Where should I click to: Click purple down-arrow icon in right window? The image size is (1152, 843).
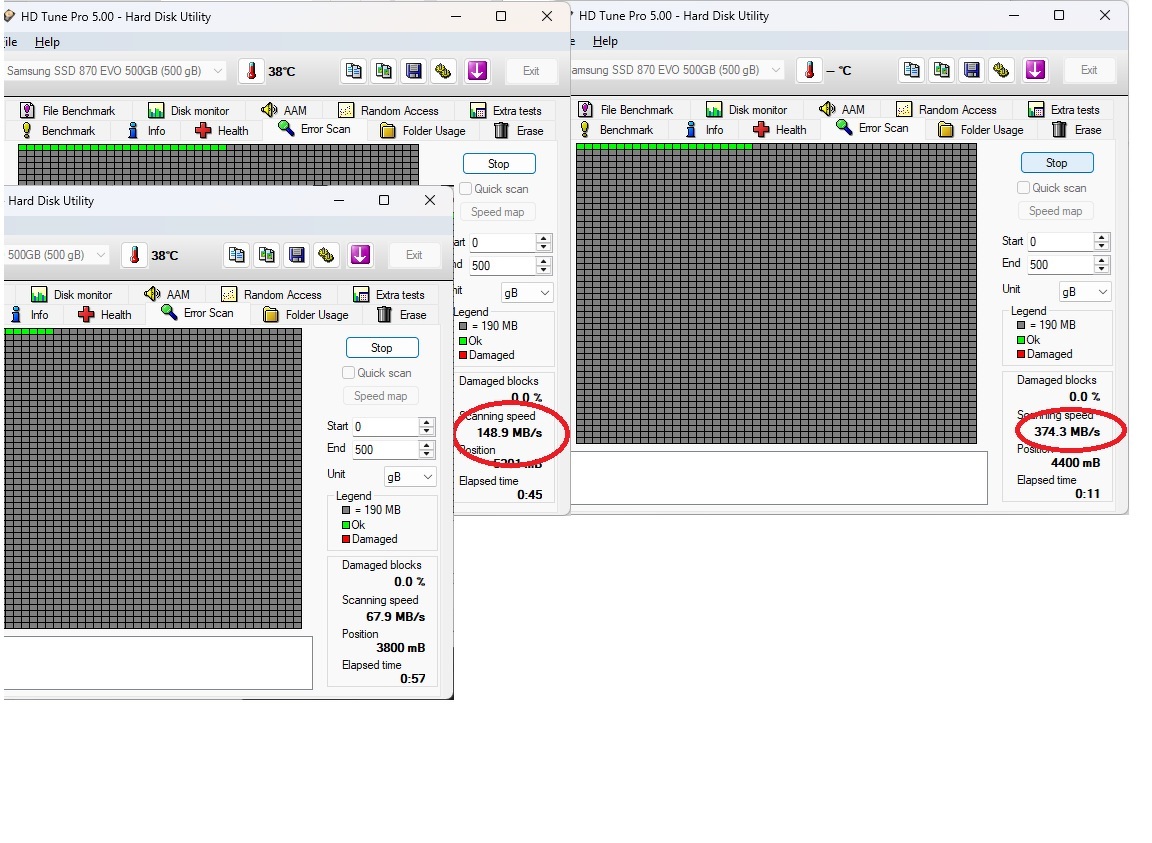tap(1035, 70)
